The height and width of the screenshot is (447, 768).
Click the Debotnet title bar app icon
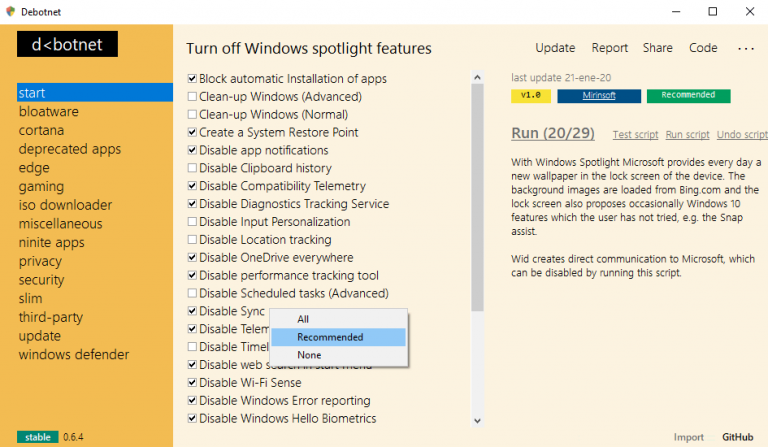(x=10, y=11)
